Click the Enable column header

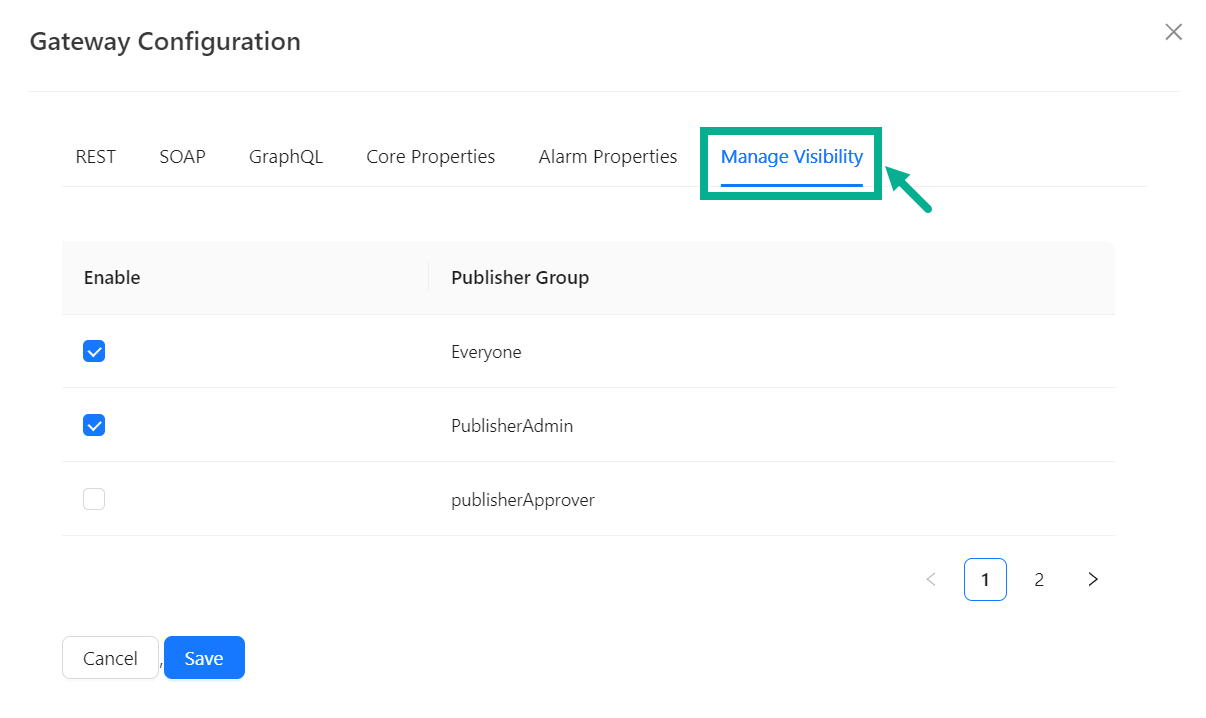click(112, 278)
